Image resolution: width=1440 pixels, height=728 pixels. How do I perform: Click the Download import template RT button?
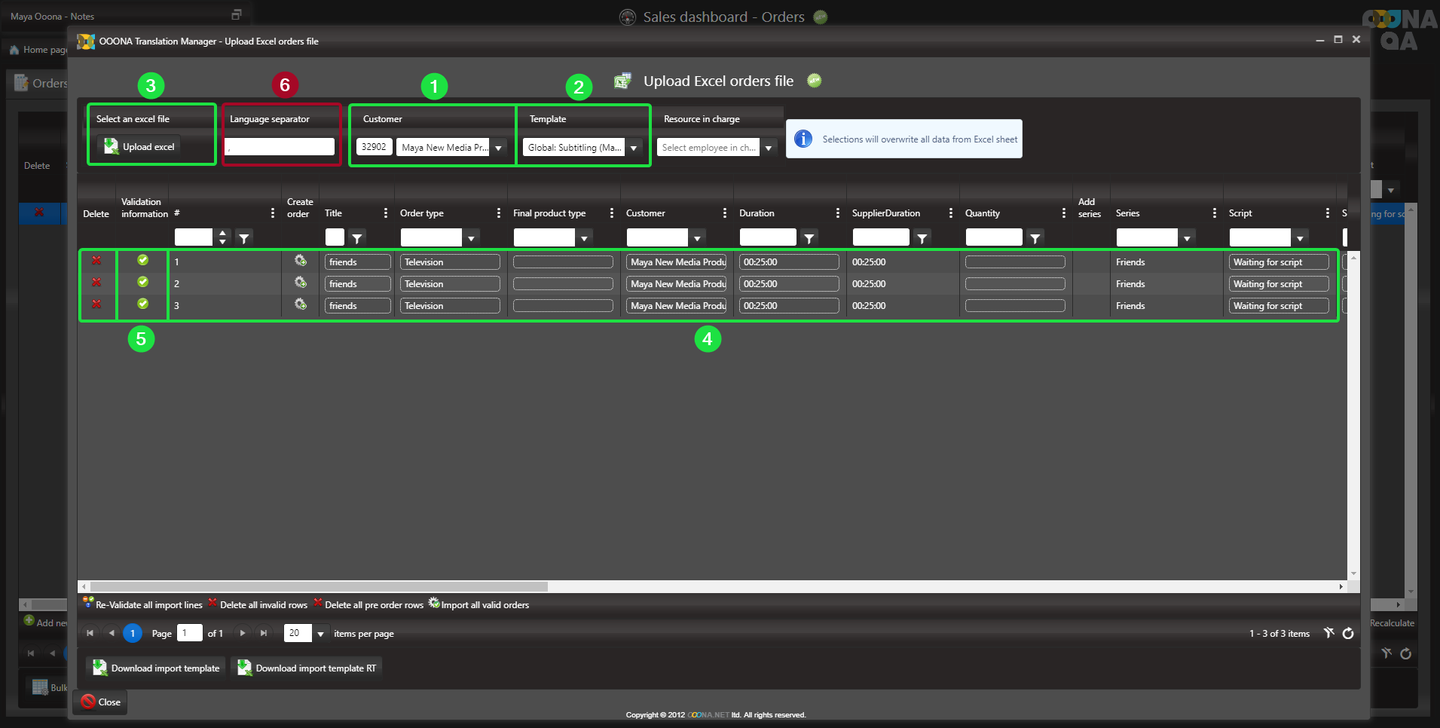point(307,668)
